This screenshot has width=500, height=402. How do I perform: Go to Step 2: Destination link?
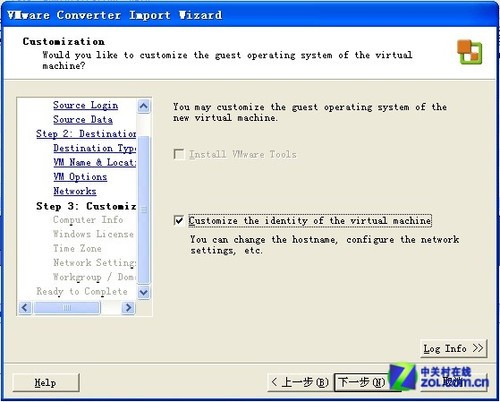pyautogui.click(x=86, y=134)
